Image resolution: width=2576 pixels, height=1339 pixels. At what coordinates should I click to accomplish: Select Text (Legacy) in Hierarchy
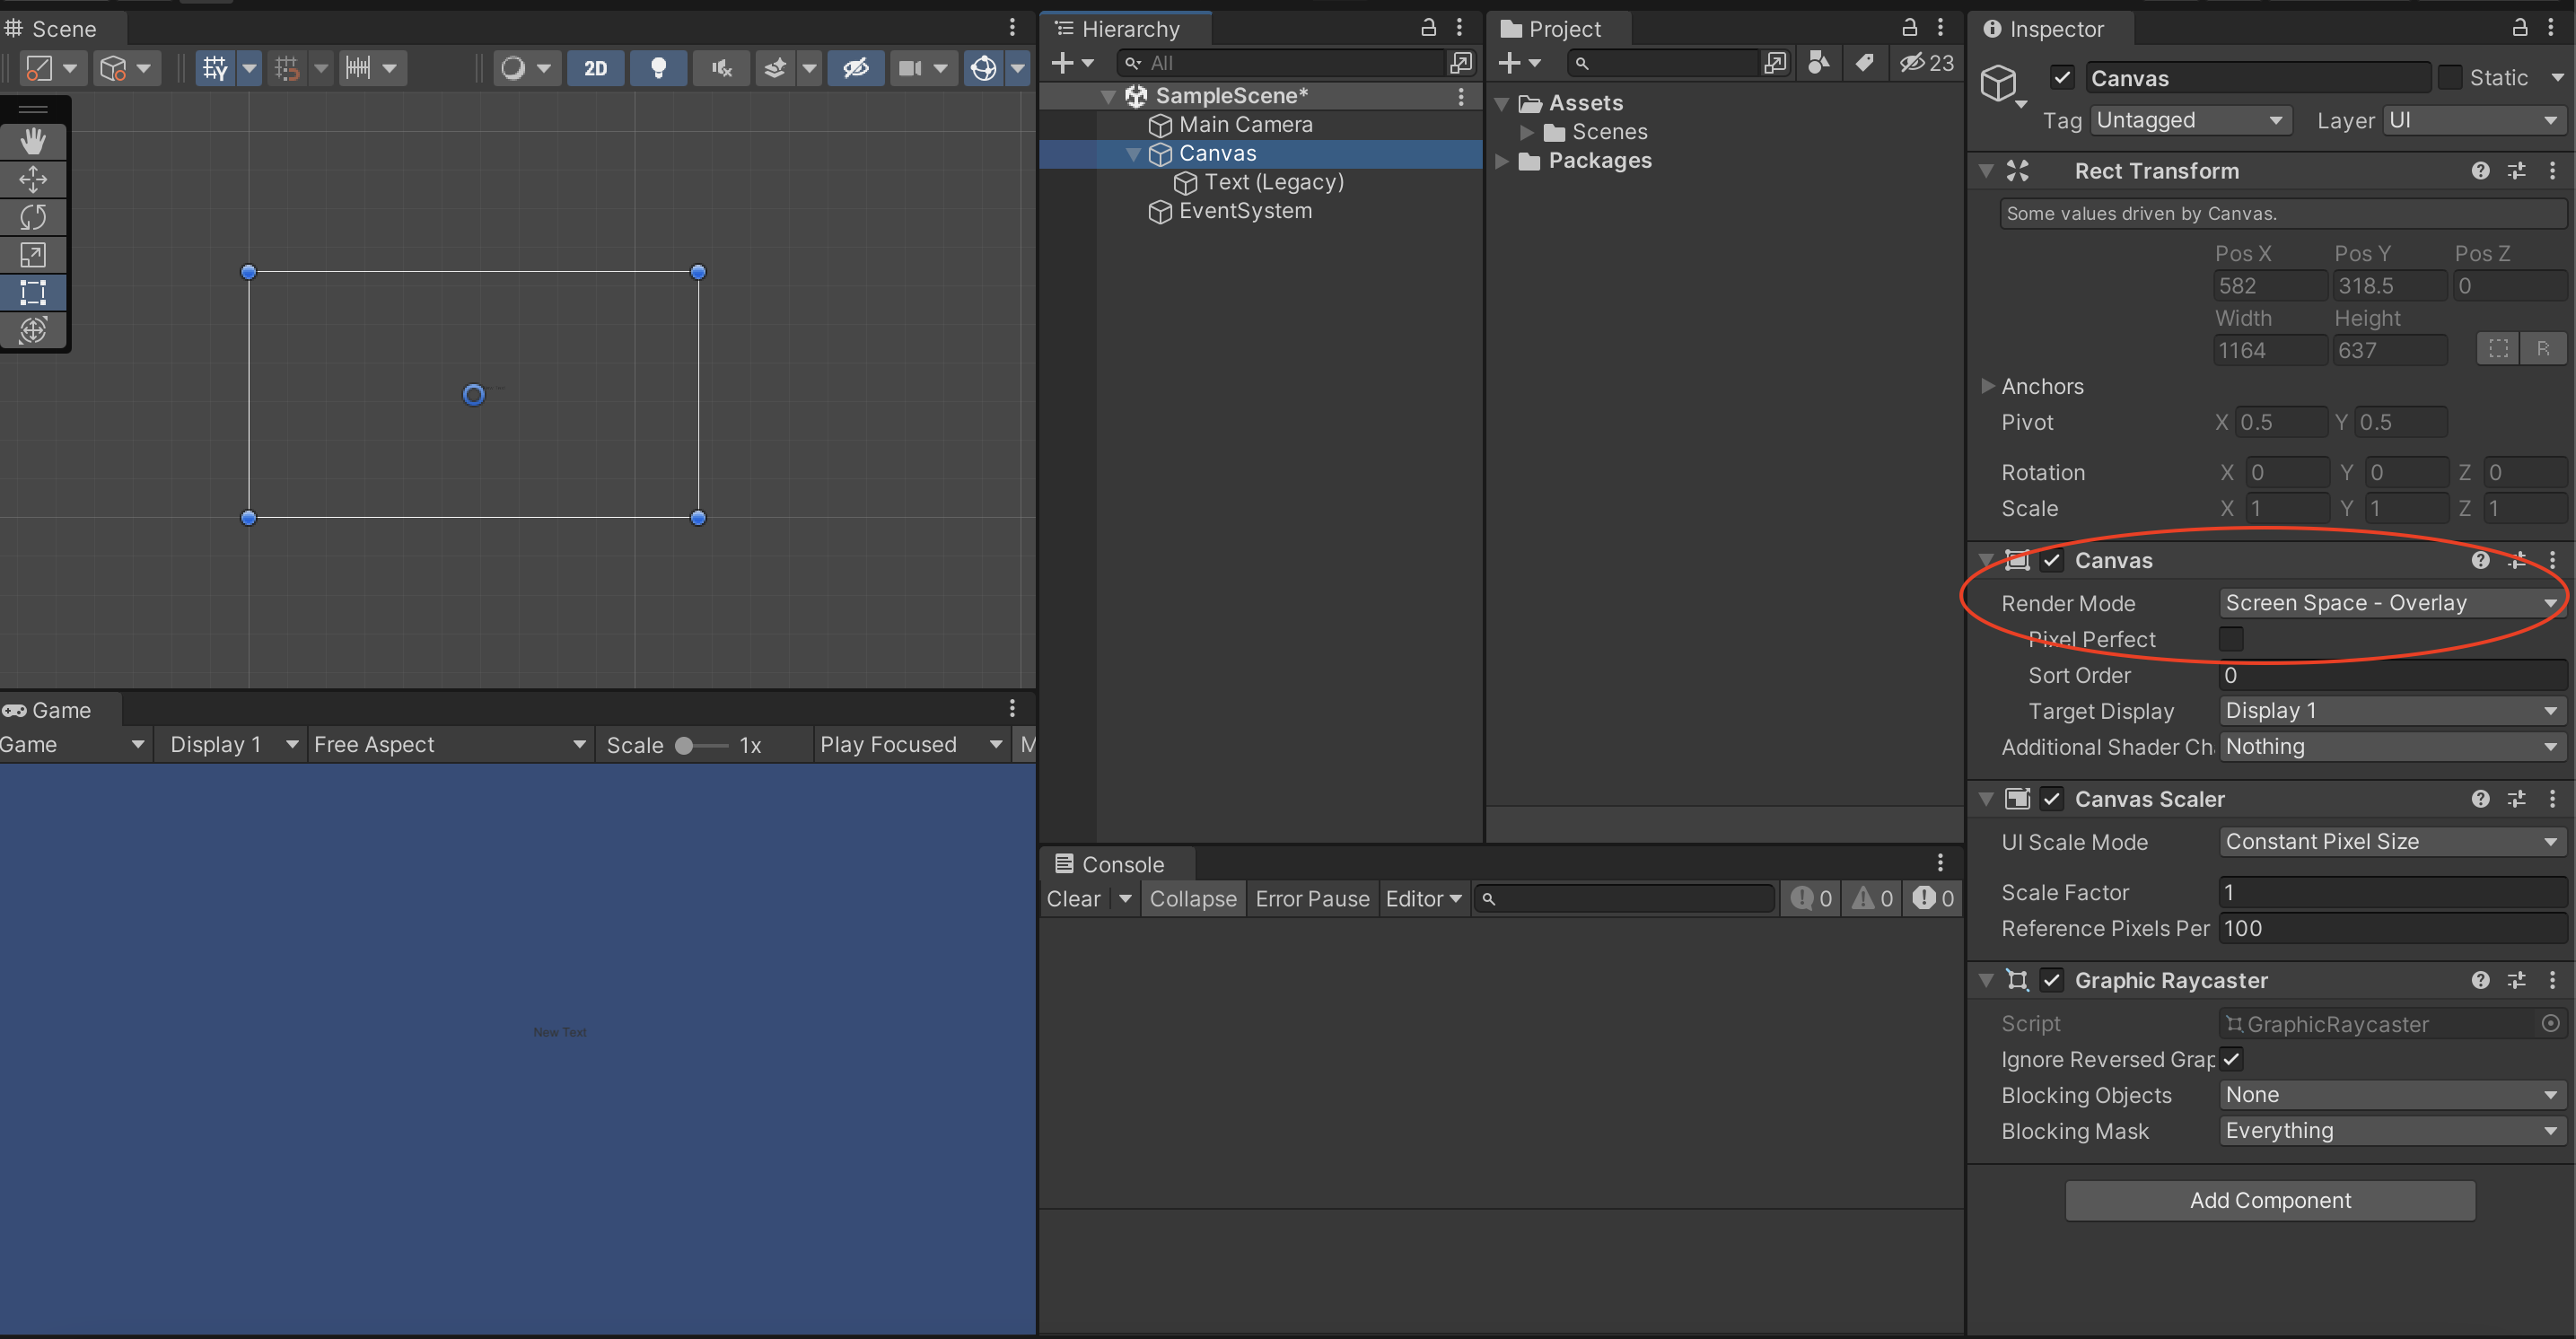tap(1273, 182)
